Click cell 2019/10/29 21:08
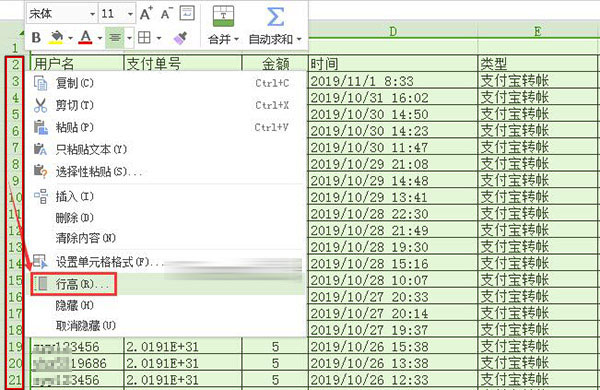 393,164
